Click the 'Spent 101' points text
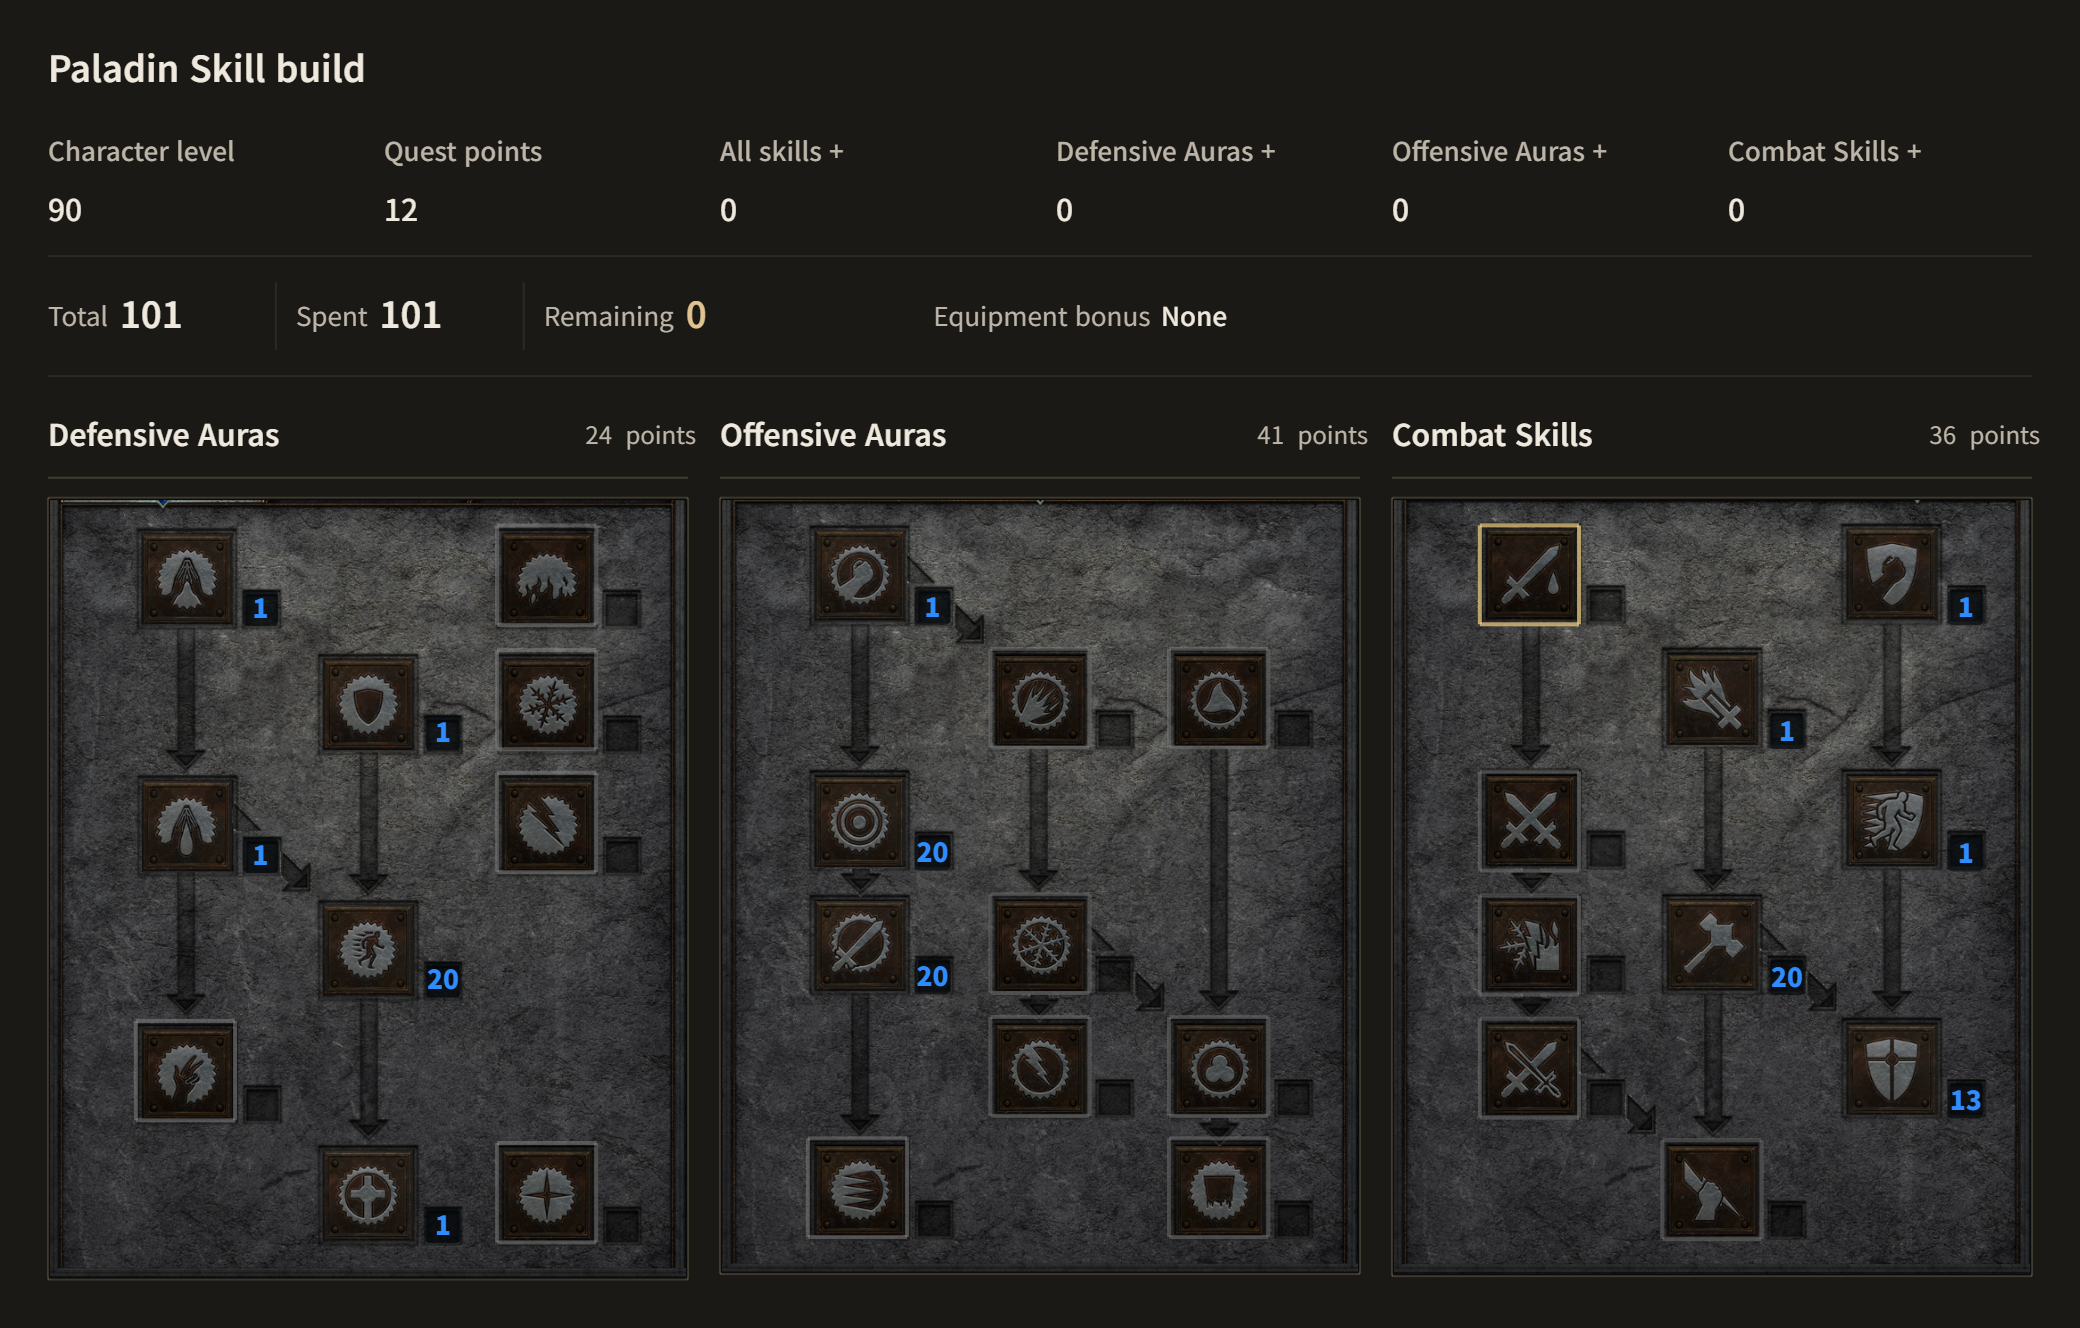The height and width of the screenshot is (1328, 2080). 369,316
